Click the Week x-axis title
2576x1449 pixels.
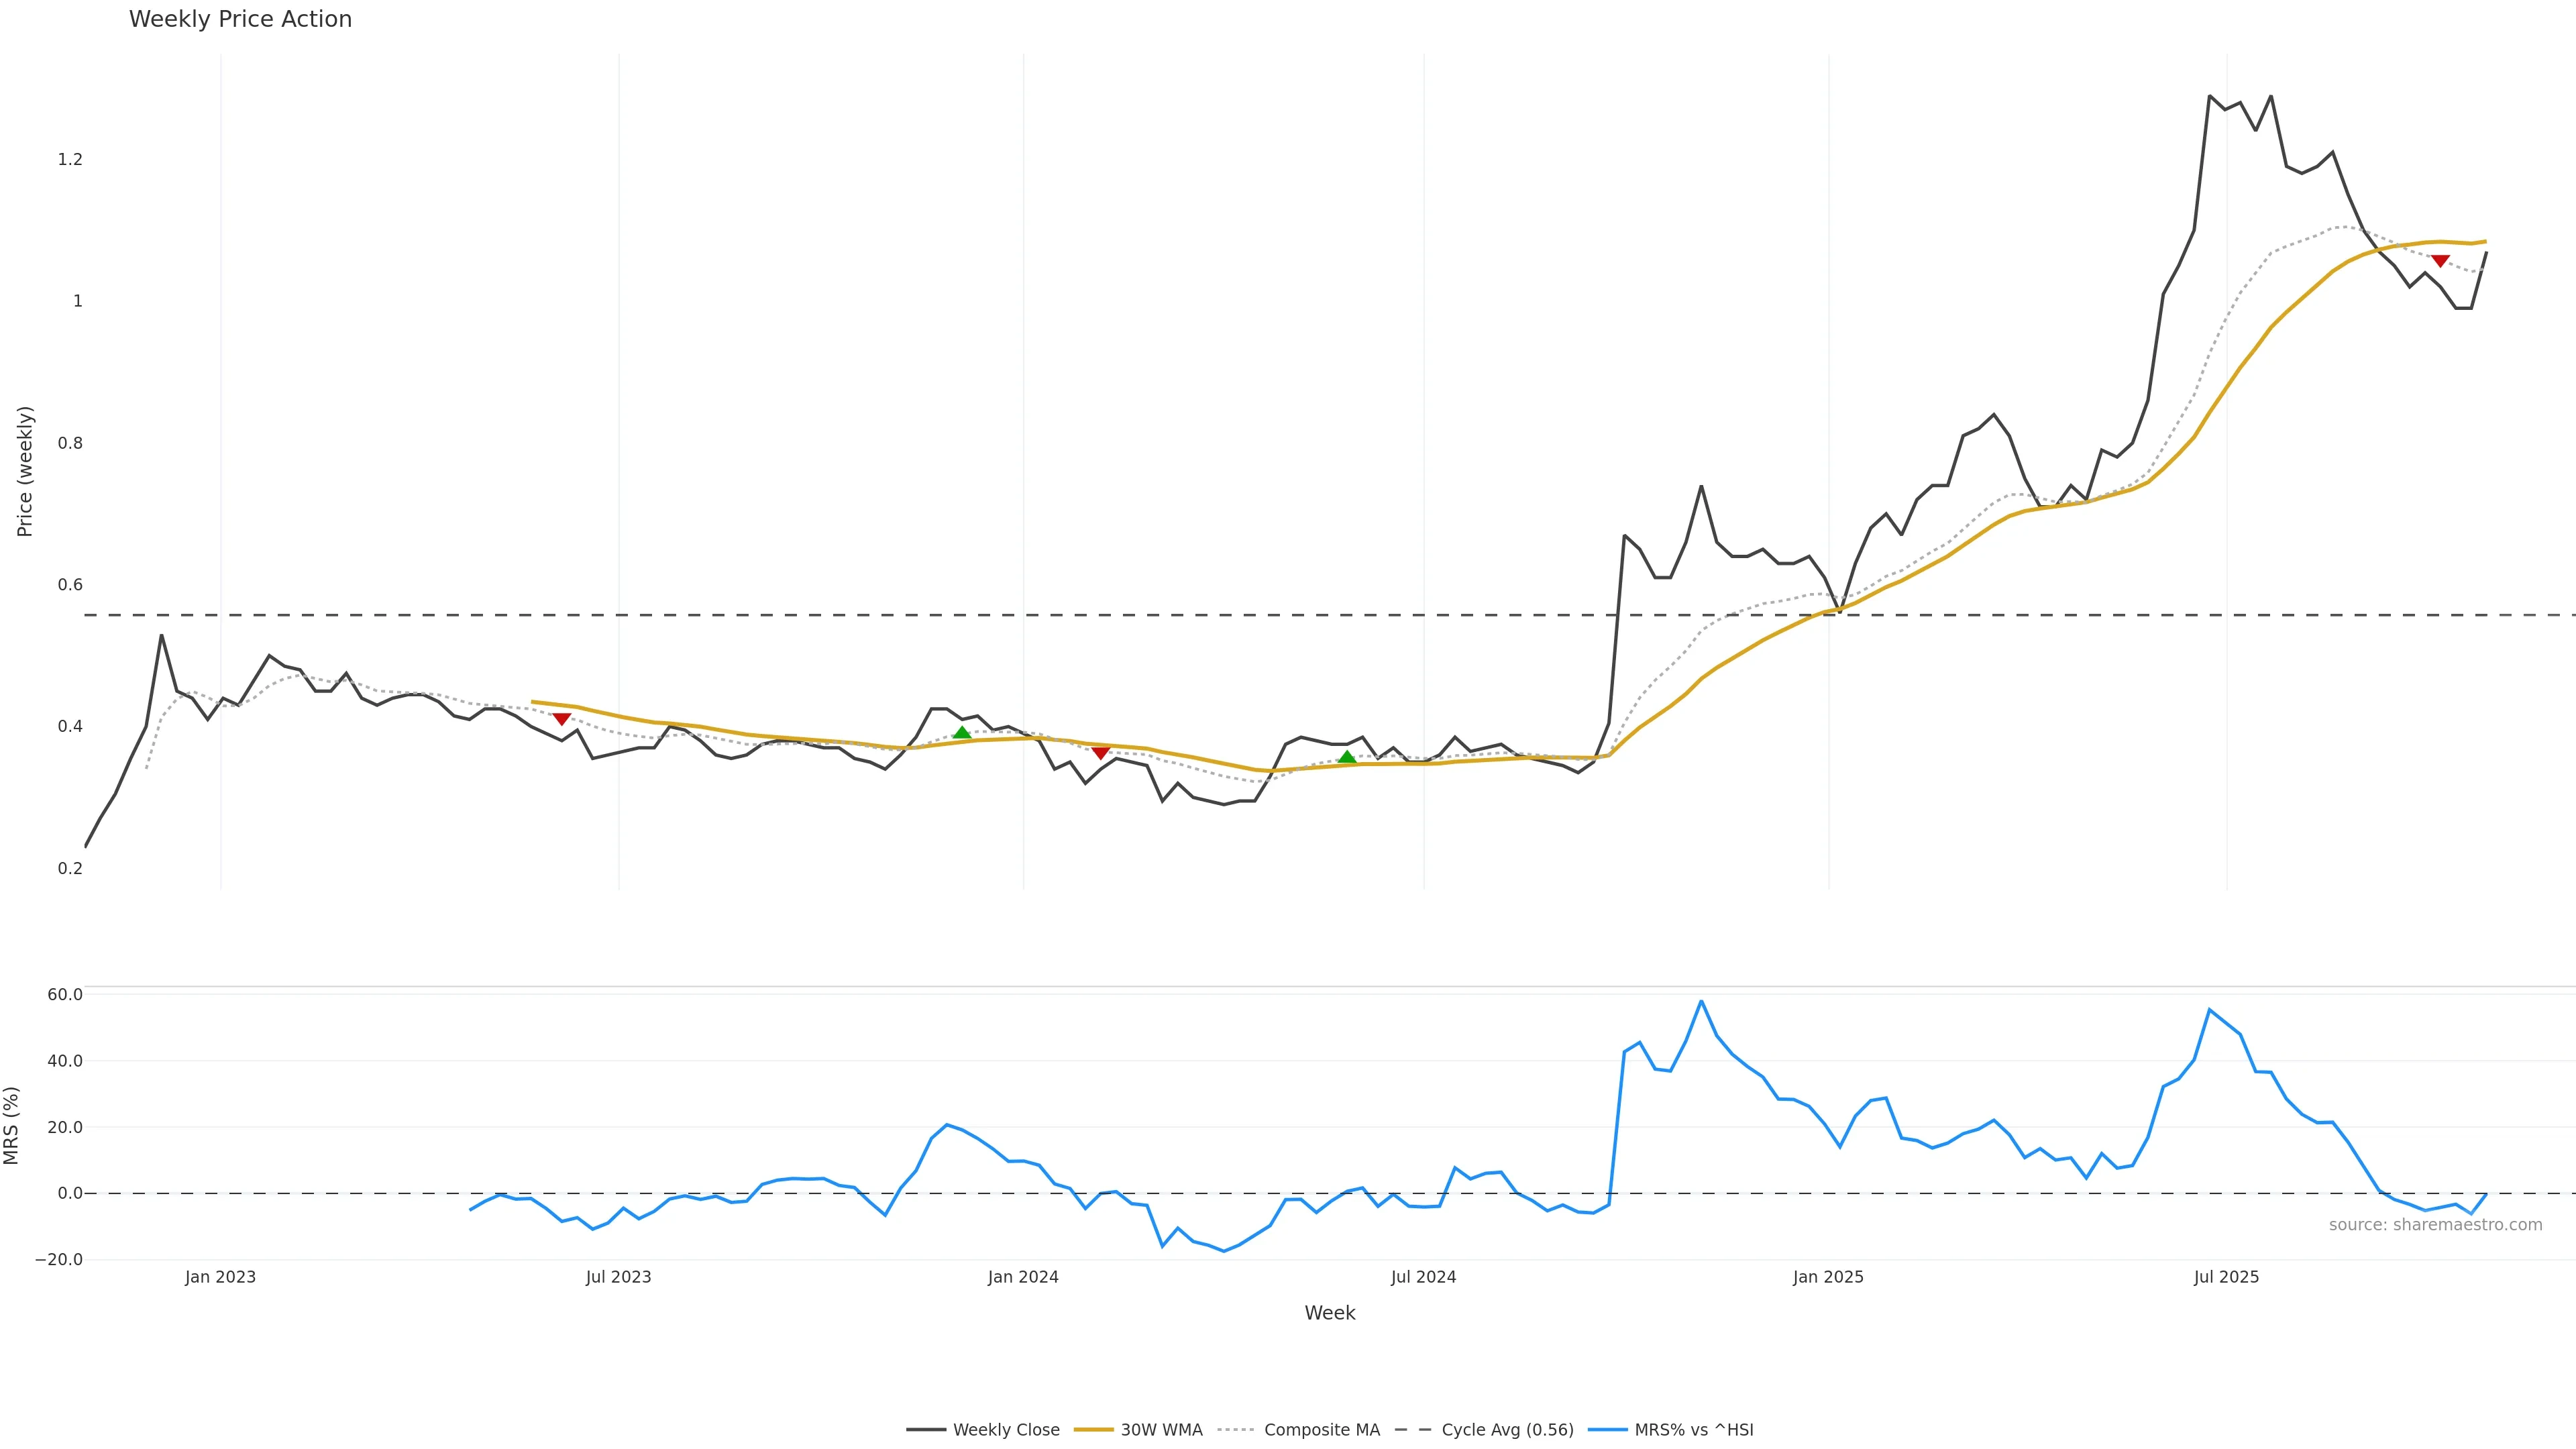1329,1313
